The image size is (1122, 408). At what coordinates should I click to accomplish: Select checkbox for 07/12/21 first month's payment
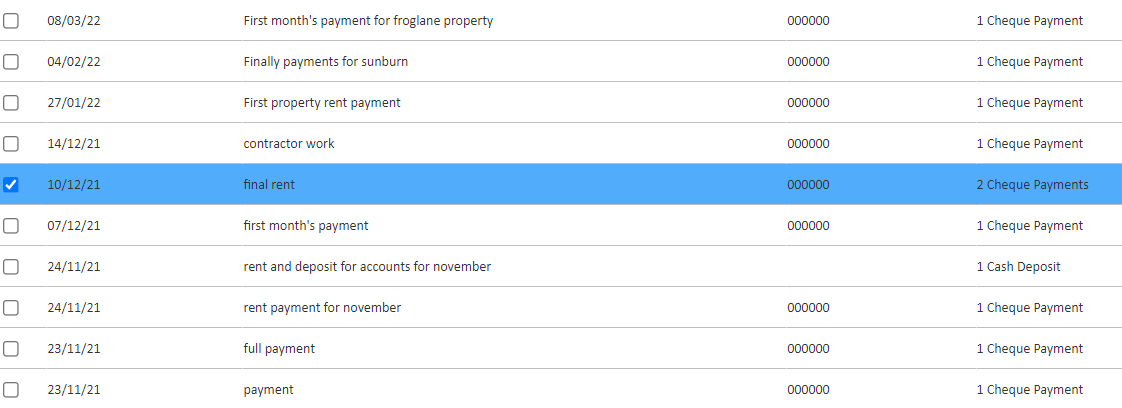click(x=11, y=226)
